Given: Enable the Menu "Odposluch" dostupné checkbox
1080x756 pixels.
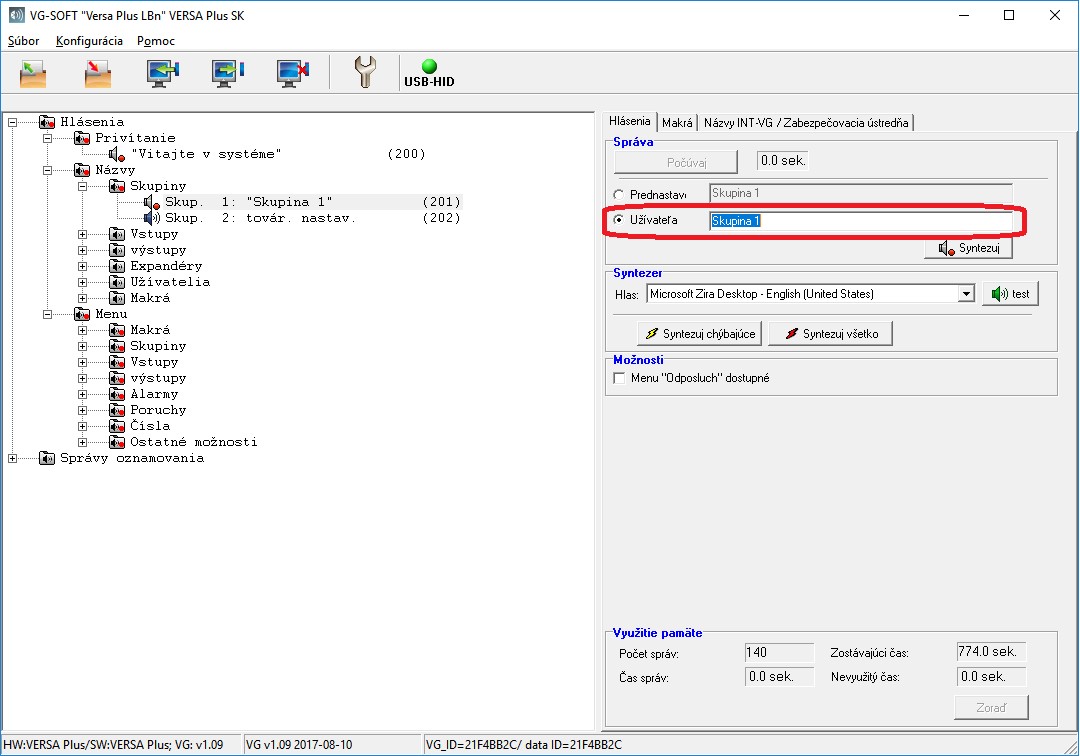Looking at the screenshot, I should point(619,379).
